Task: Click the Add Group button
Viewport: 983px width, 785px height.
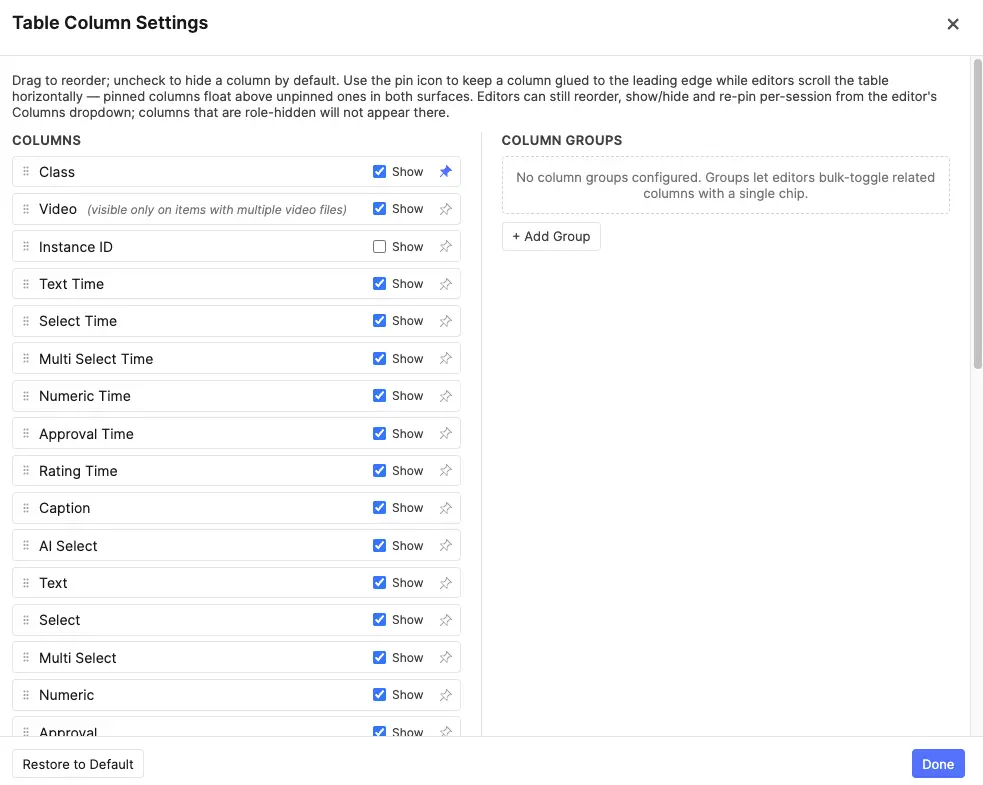Action: click(551, 236)
